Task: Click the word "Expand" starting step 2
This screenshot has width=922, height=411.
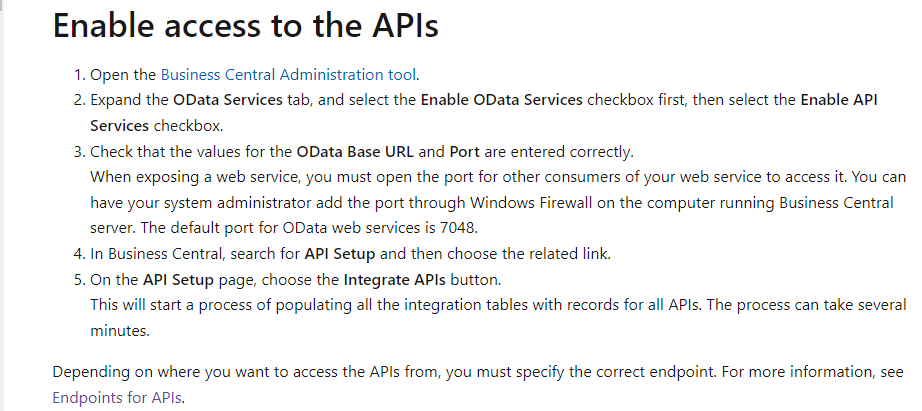Action: pos(117,100)
